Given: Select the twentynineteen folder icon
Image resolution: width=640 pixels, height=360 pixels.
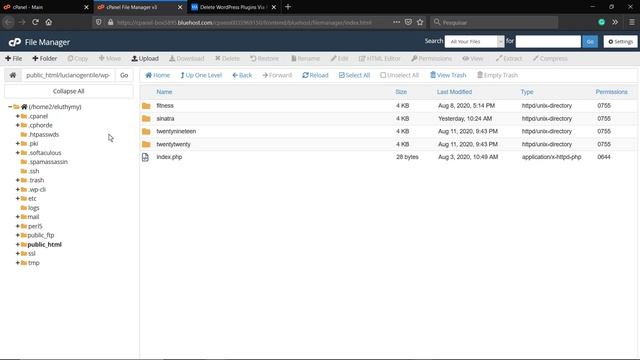Looking at the screenshot, I should [146, 131].
